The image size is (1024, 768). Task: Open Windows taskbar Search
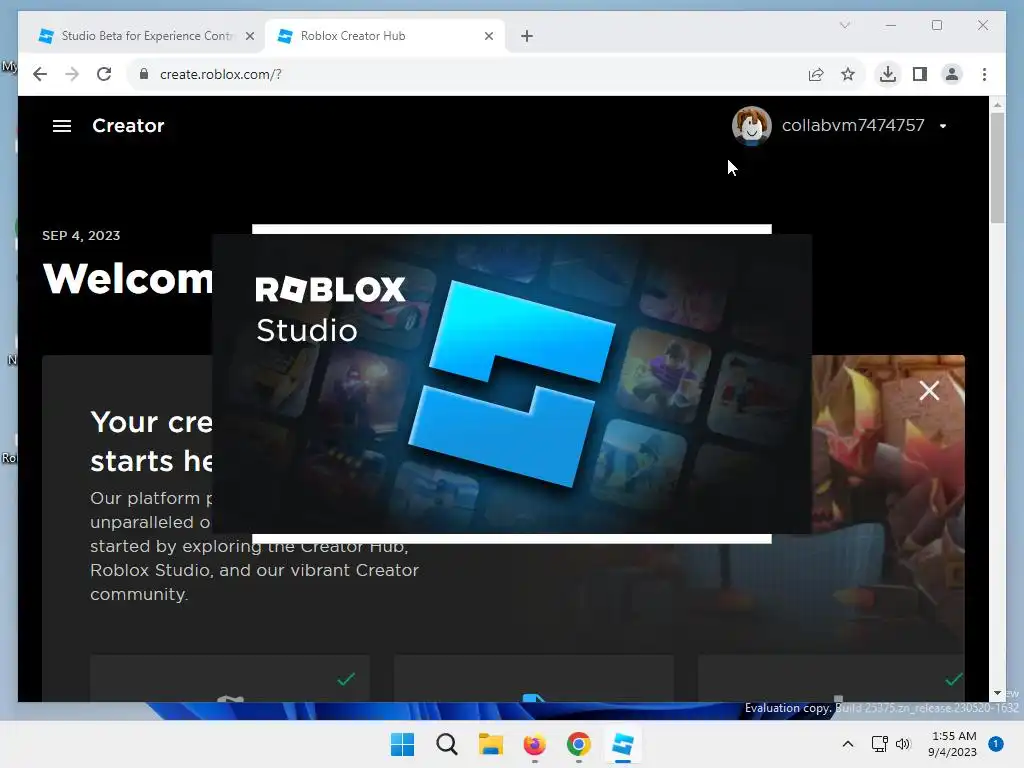447,744
